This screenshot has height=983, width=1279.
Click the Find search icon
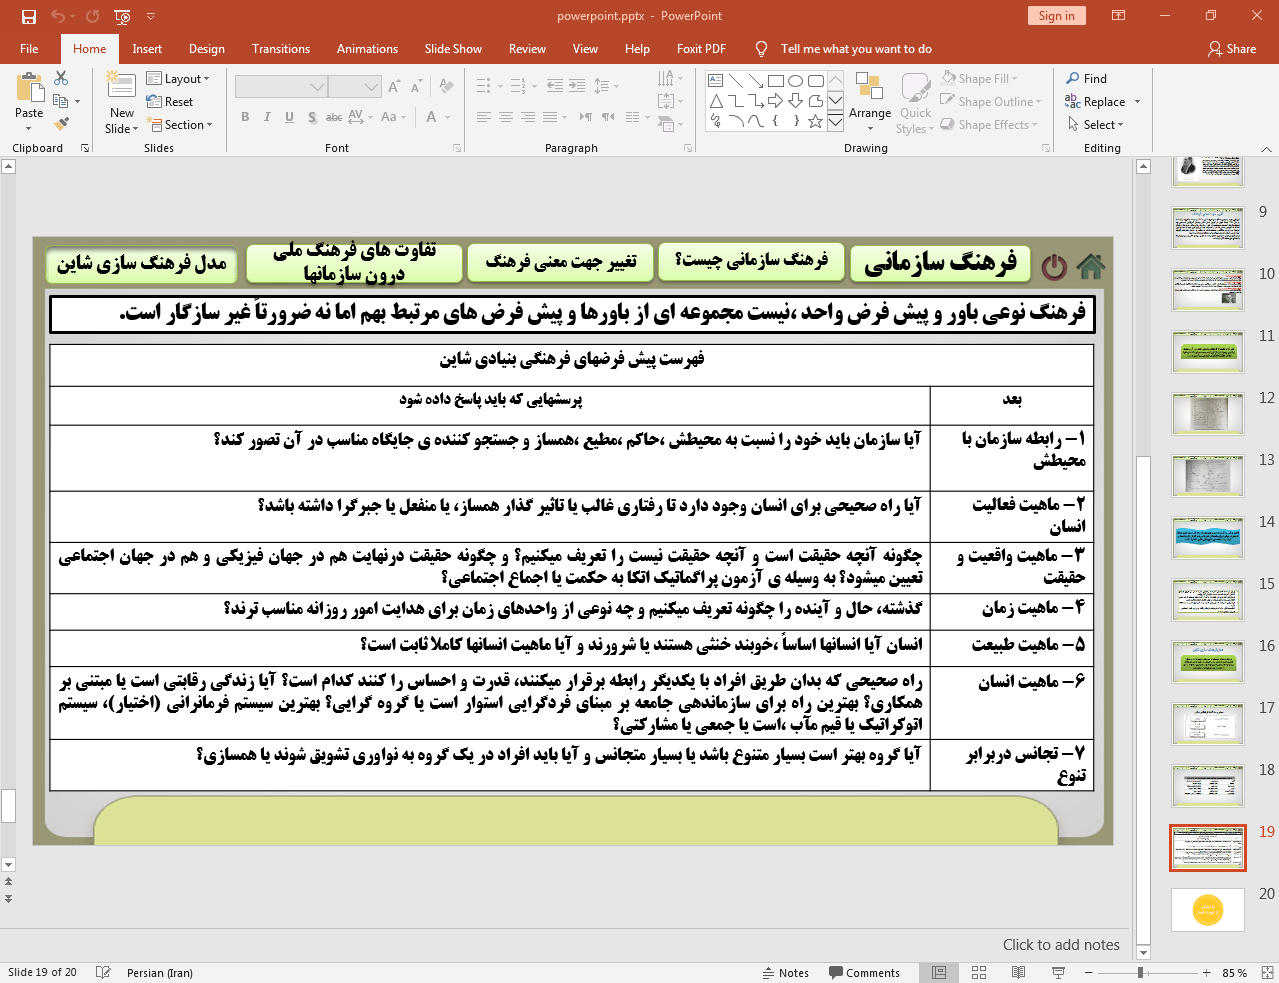1087,78
